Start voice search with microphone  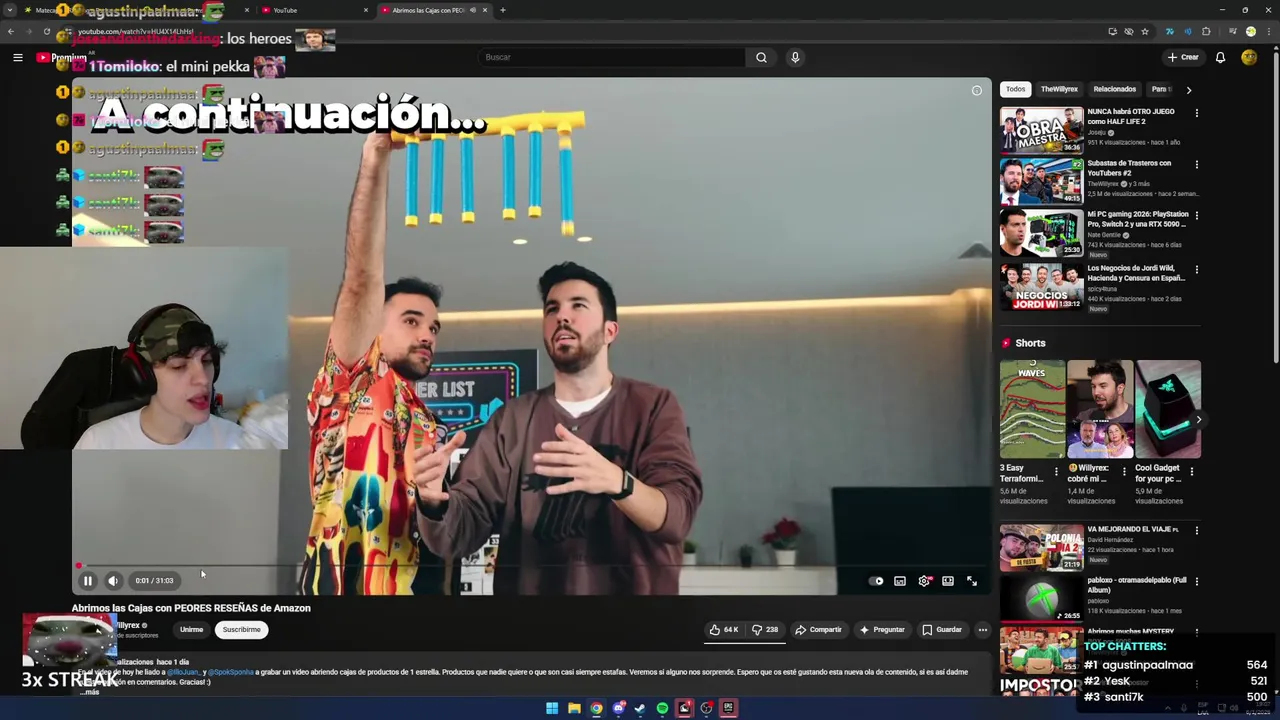pos(795,57)
